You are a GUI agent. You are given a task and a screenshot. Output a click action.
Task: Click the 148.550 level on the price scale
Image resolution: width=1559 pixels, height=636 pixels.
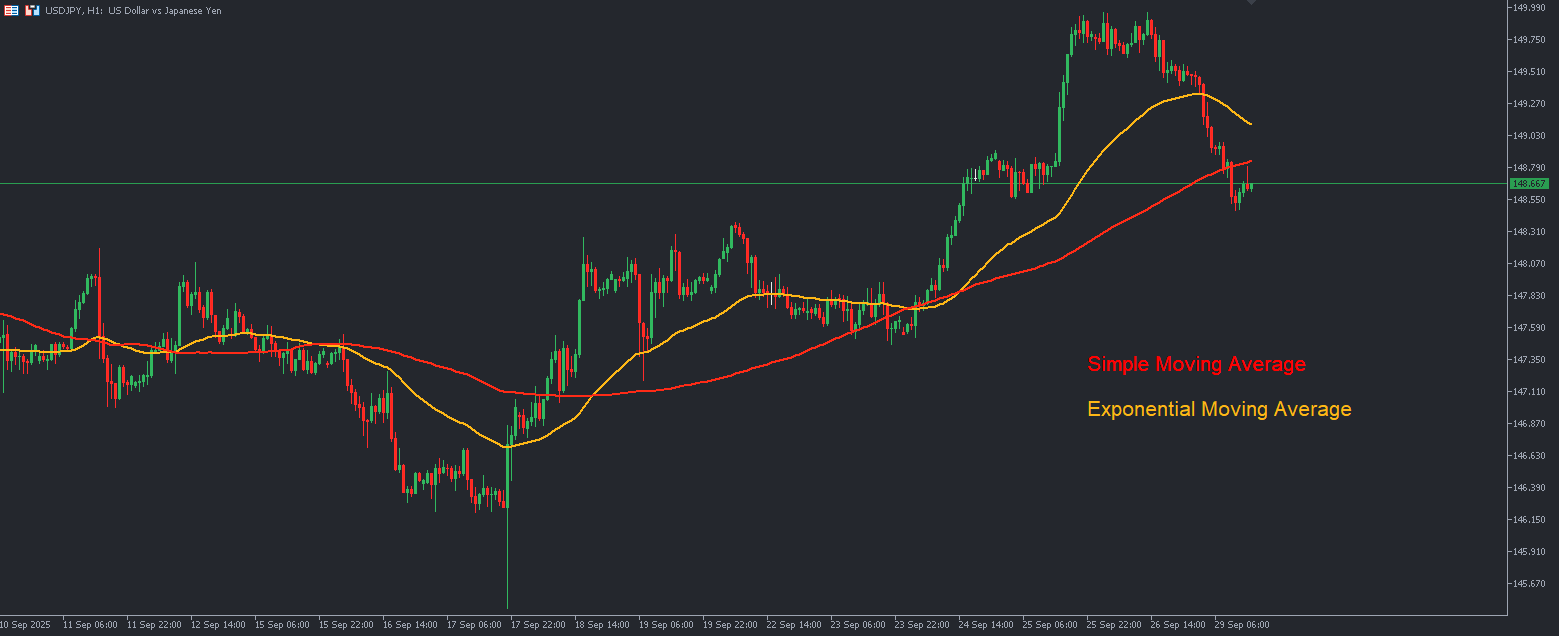point(1529,200)
